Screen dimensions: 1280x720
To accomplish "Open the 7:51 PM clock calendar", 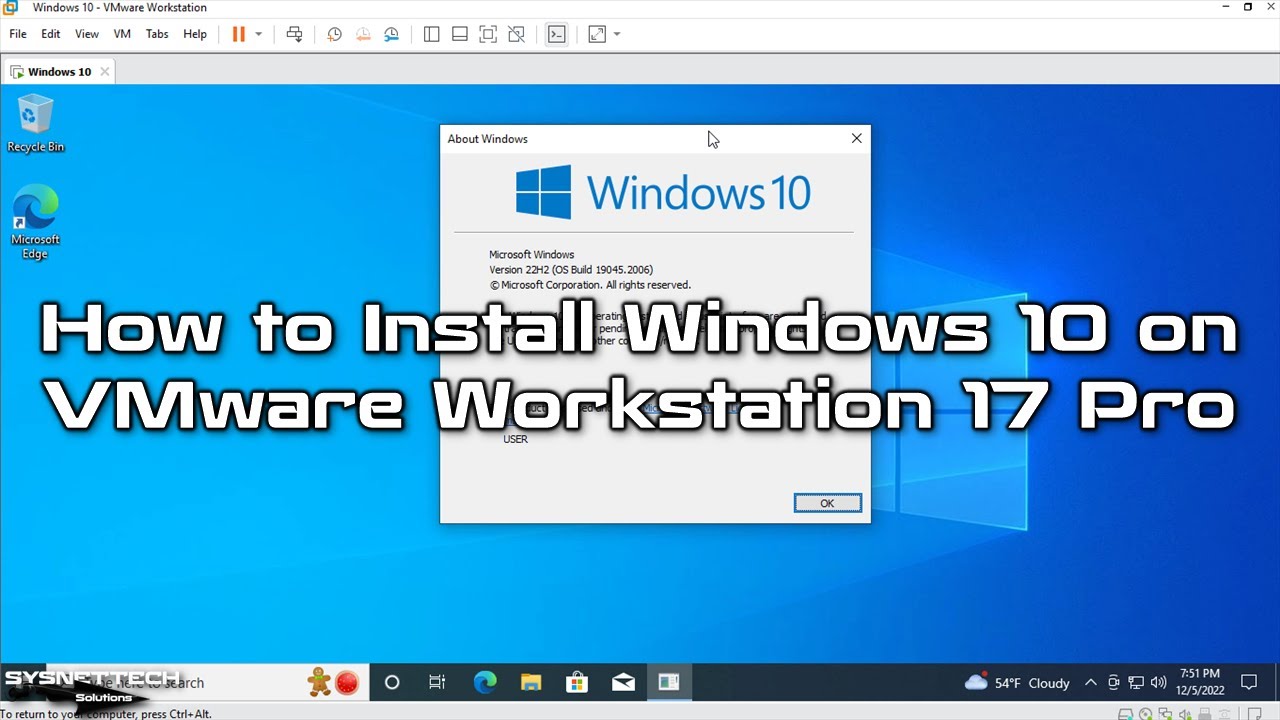I will click(1199, 683).
